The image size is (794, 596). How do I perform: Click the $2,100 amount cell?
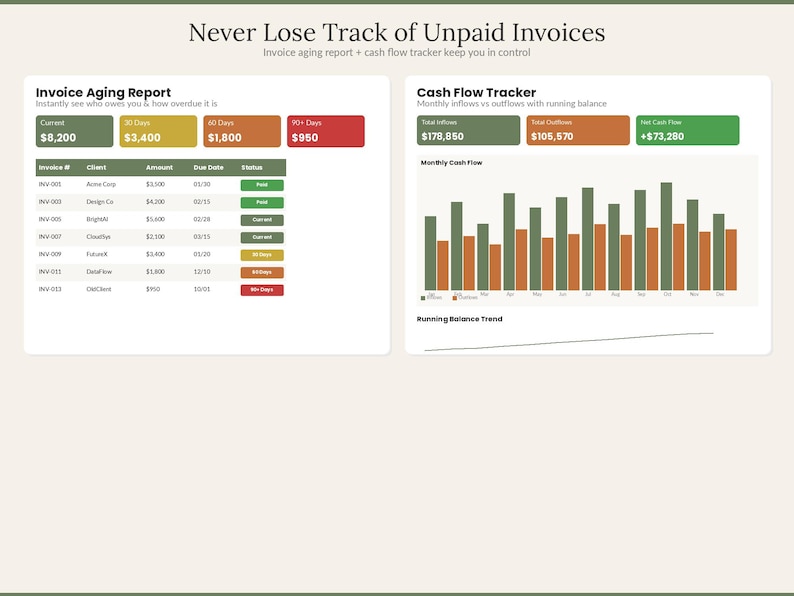point(155,236)
